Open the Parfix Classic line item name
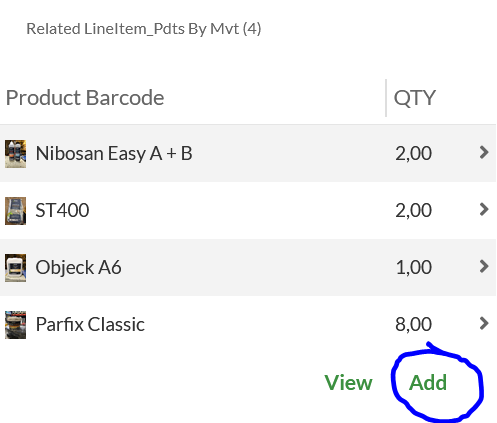Screen dimensions: 497x423 click(90, 324)
